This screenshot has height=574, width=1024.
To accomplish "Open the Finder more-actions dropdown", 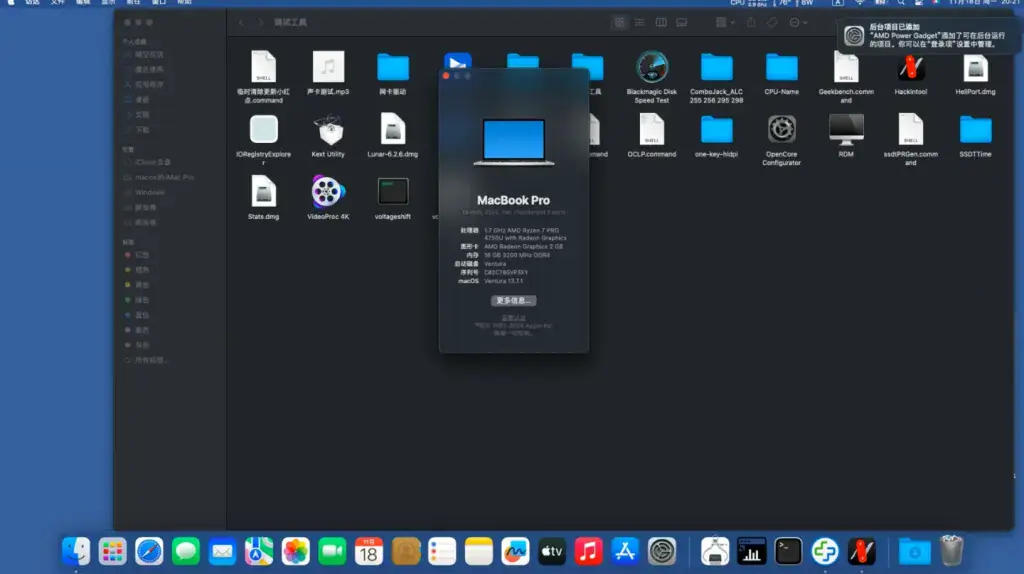I will point(798,22).
